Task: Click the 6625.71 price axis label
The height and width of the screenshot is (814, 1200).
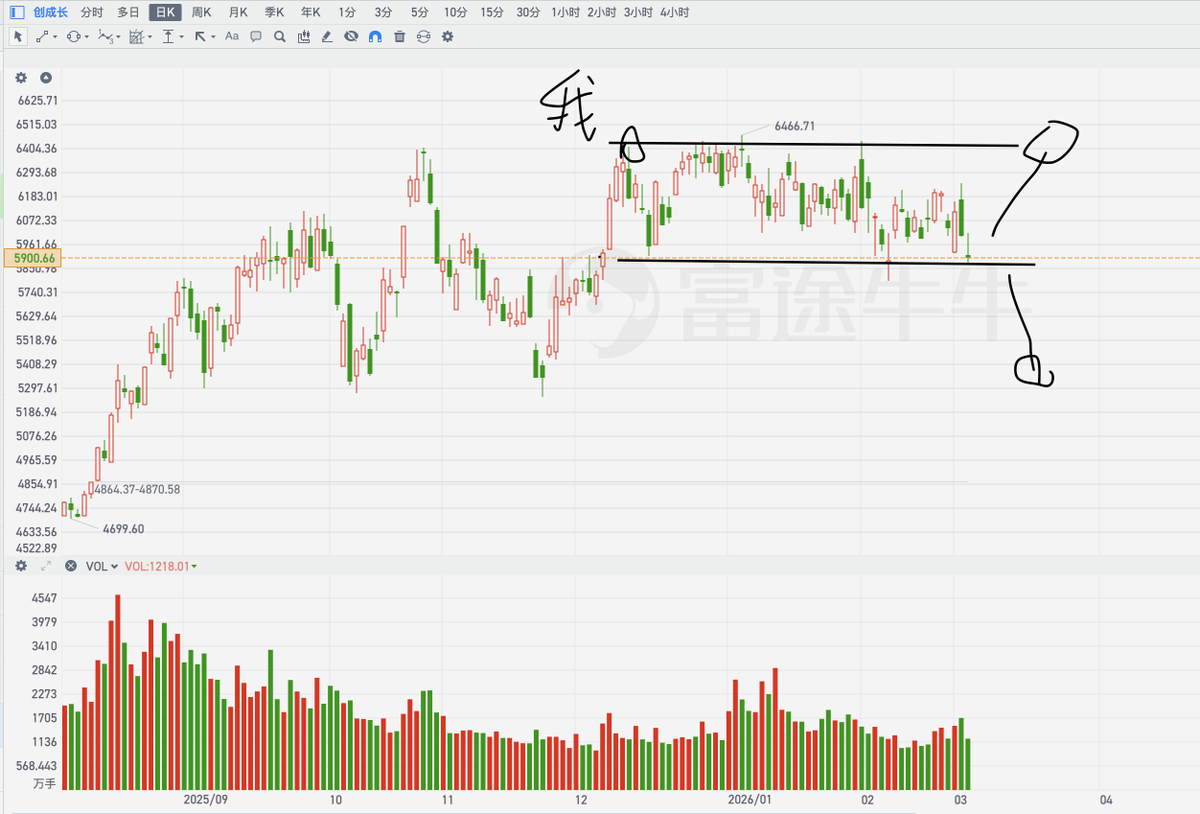Action: pyautogui.click(x=37, y=100)
